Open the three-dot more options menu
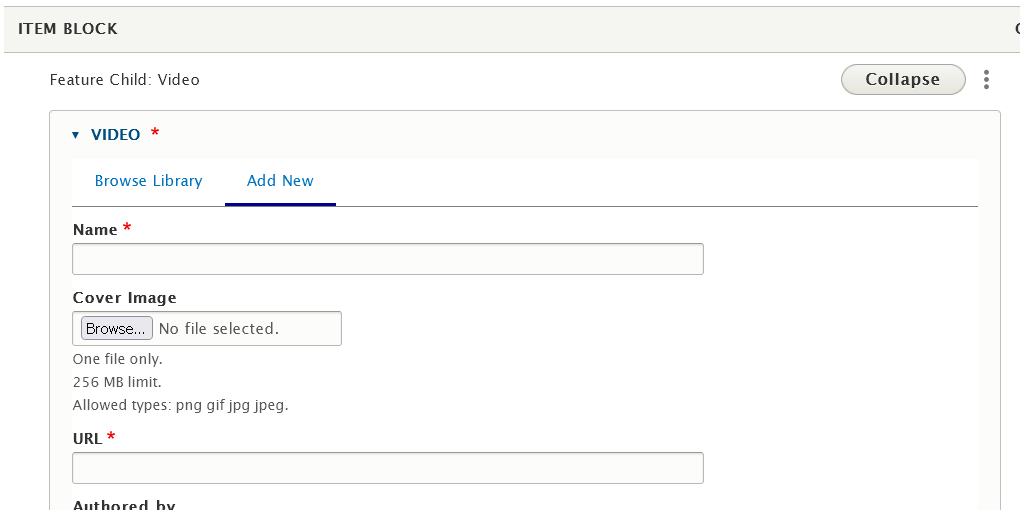The image size is (1020, 510). (986, 80)
